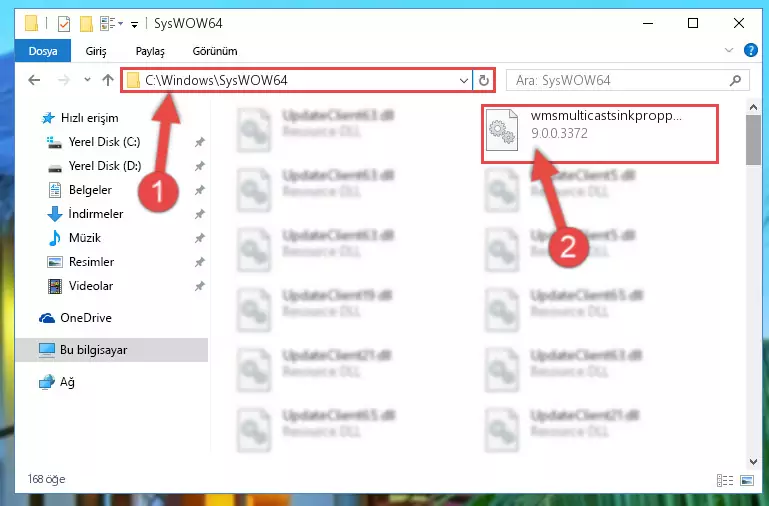Click the address bar path C:\Windows\SysWOW64

[216, 80]
